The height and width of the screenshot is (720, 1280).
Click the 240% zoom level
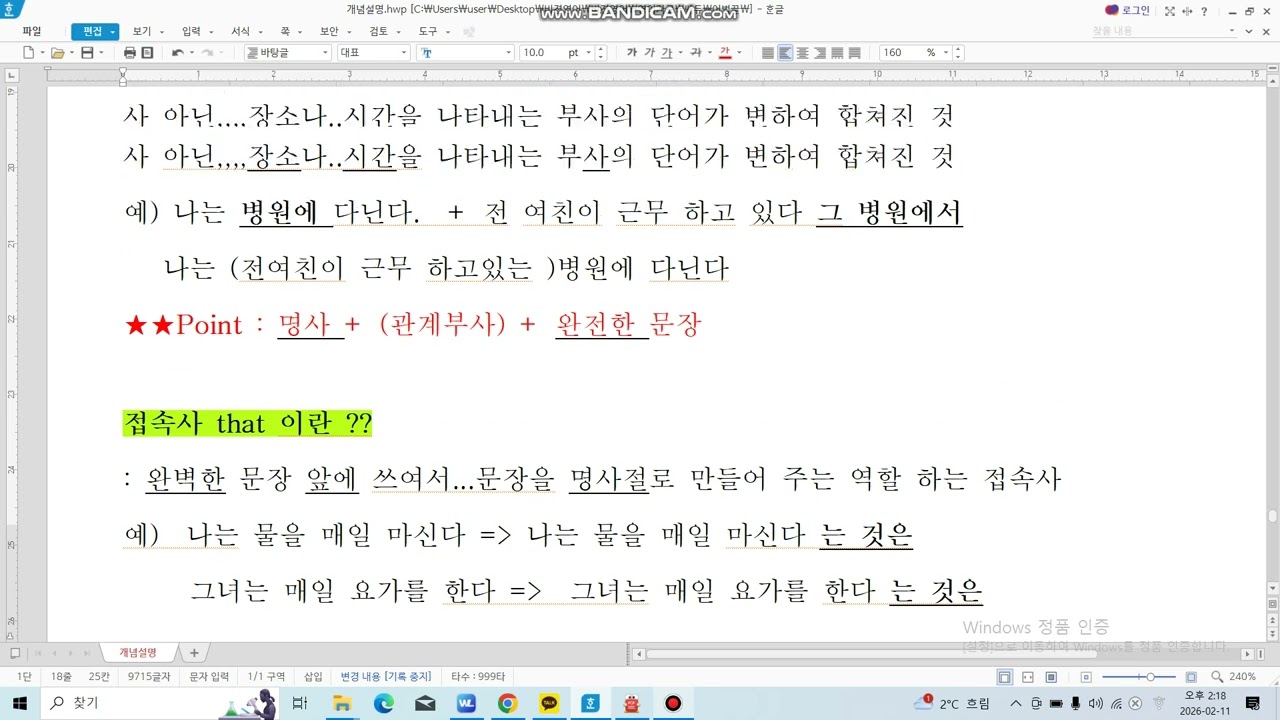pos(1243,677)
